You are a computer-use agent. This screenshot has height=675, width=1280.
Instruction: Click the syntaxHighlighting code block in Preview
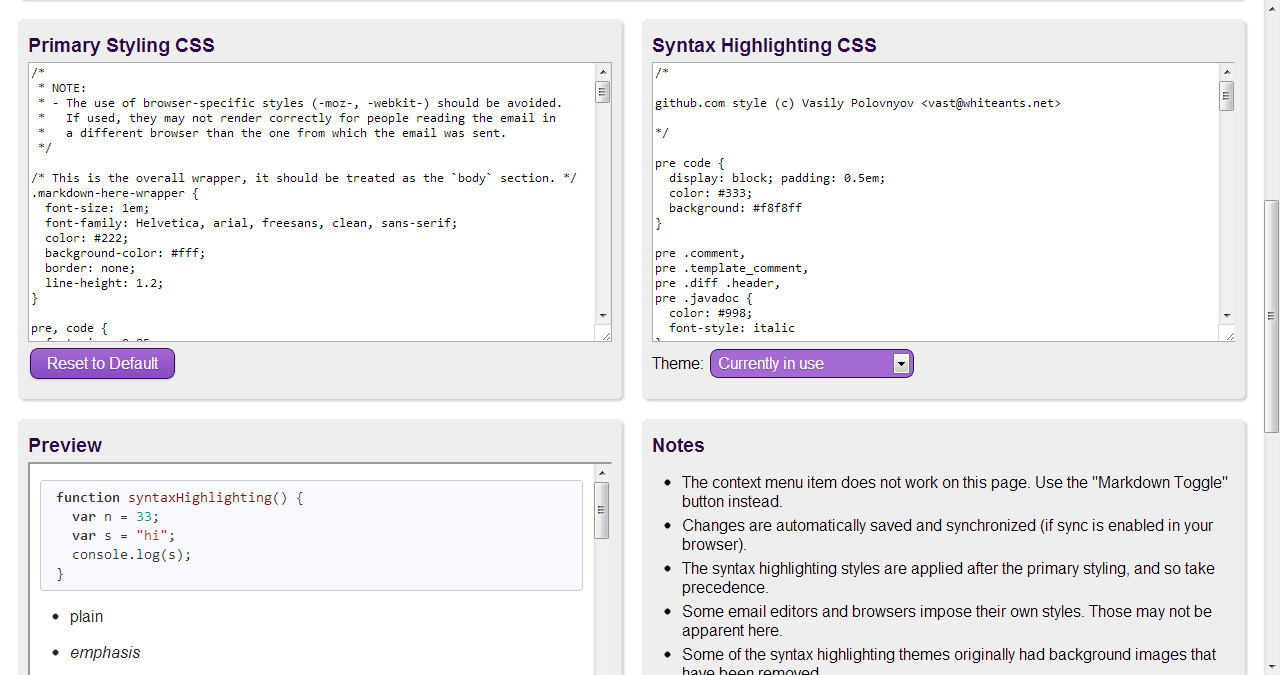click(311, 535)
